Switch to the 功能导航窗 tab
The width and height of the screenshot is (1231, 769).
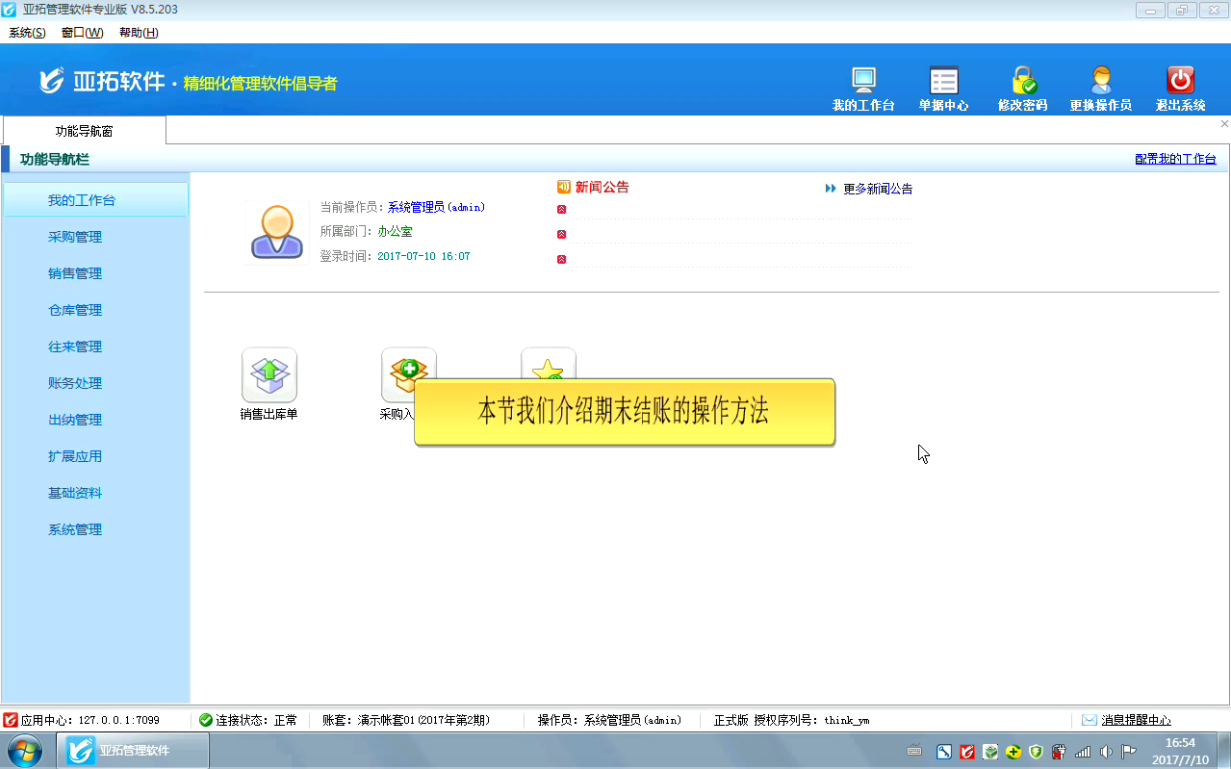(x=84, y=131)
